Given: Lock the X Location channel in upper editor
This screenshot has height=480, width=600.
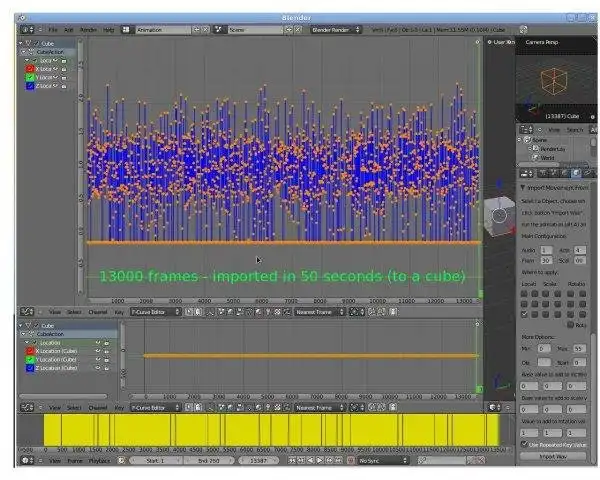Looking at the screenshot, I should click(x=64, y=69).
